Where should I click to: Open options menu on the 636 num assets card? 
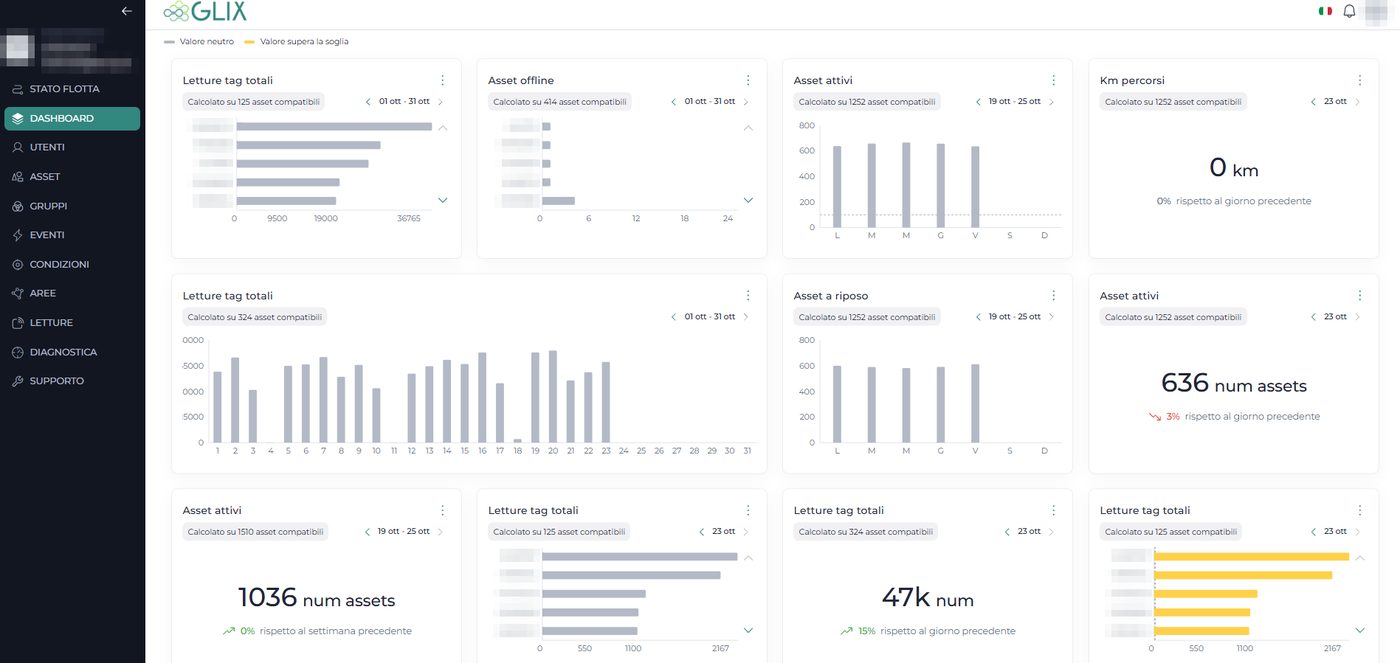(x=1359, y=295)
